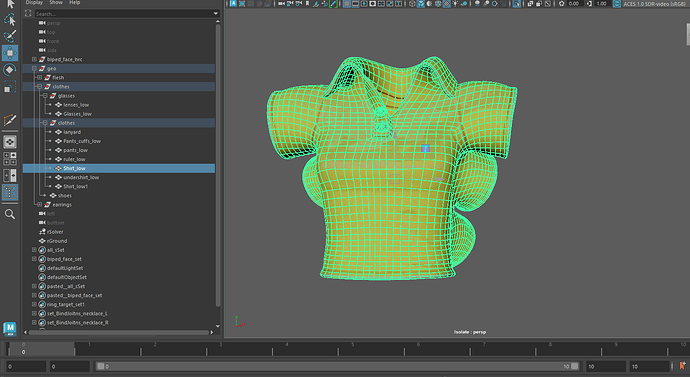Toggle wireframe shading in viewport toolbar

coord(412,4)
